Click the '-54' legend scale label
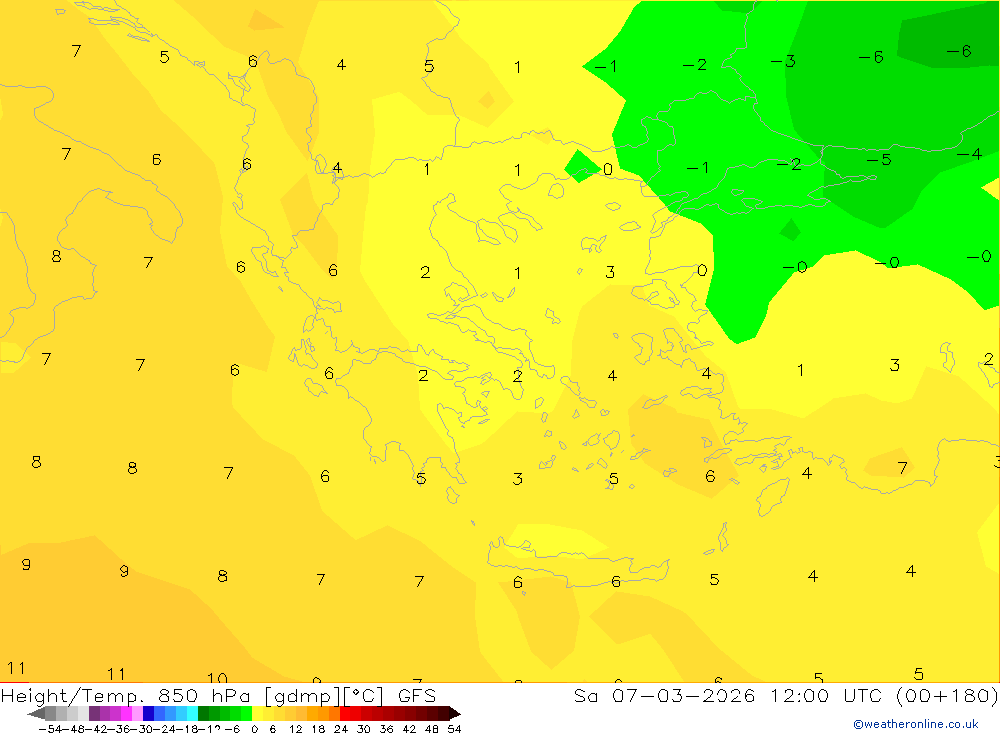This screenshot has height=733, width=1000. click(50, 729)
